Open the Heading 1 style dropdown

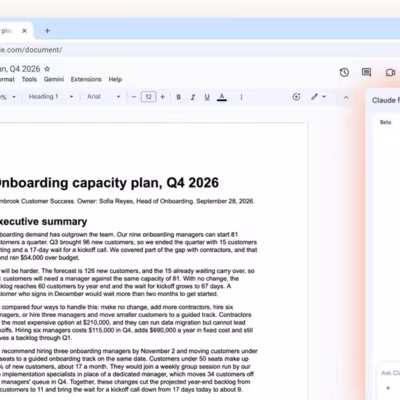click(x=51, y=97)
